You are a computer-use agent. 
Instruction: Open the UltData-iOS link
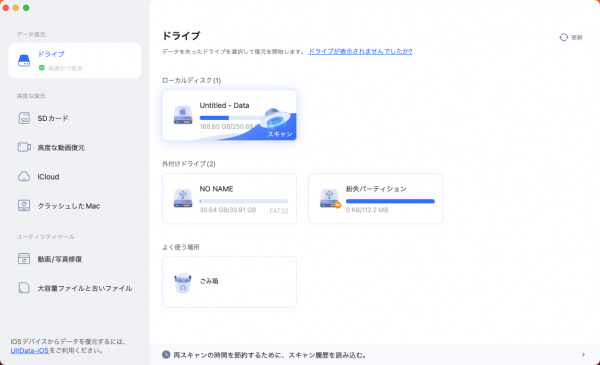pos(29,350)
